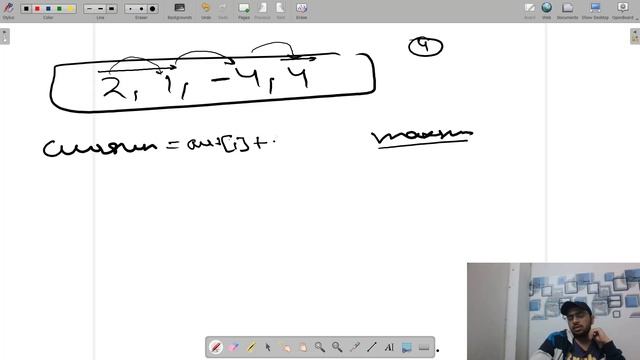Open the Documents view
Image resolution: width=640 pixels, height=360 pixels.
coord(567,10)
